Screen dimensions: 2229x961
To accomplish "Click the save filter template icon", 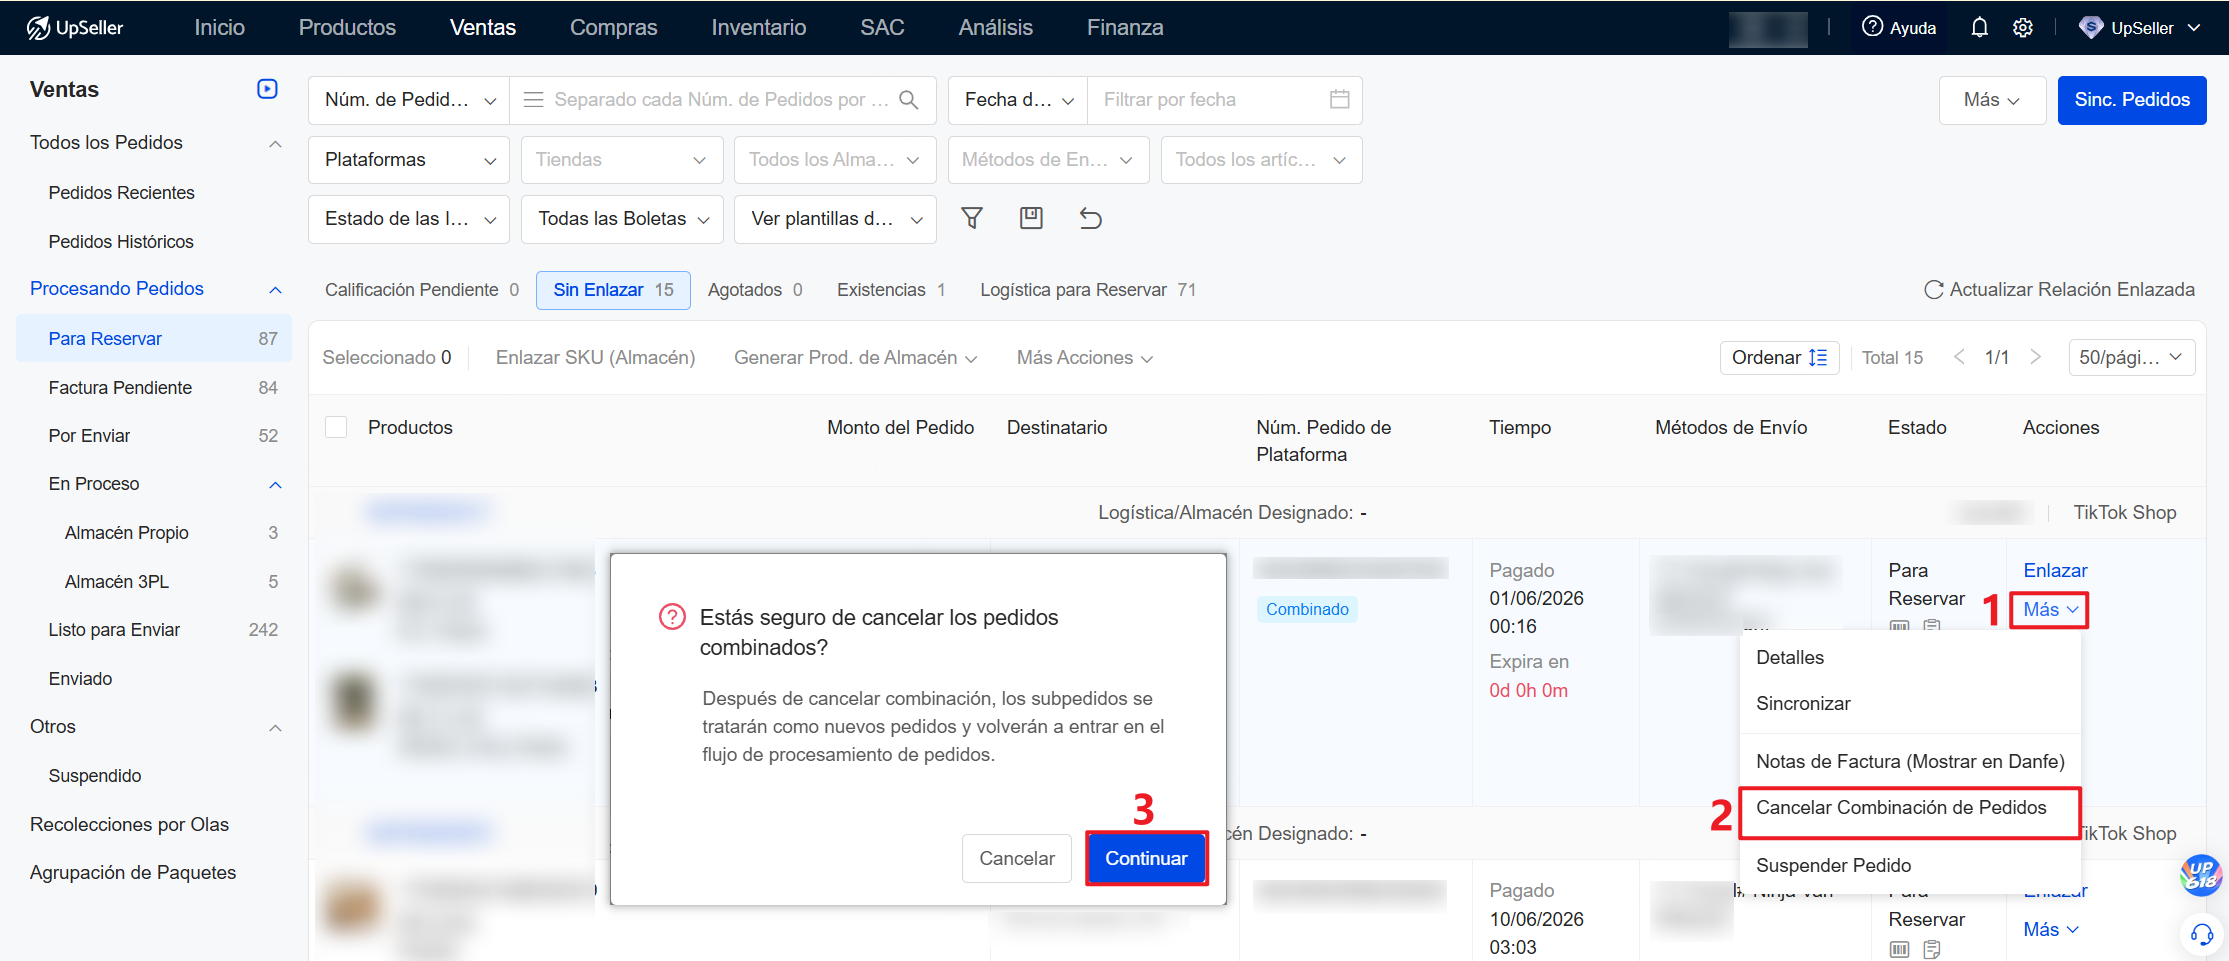I will tap(1031, 218).
